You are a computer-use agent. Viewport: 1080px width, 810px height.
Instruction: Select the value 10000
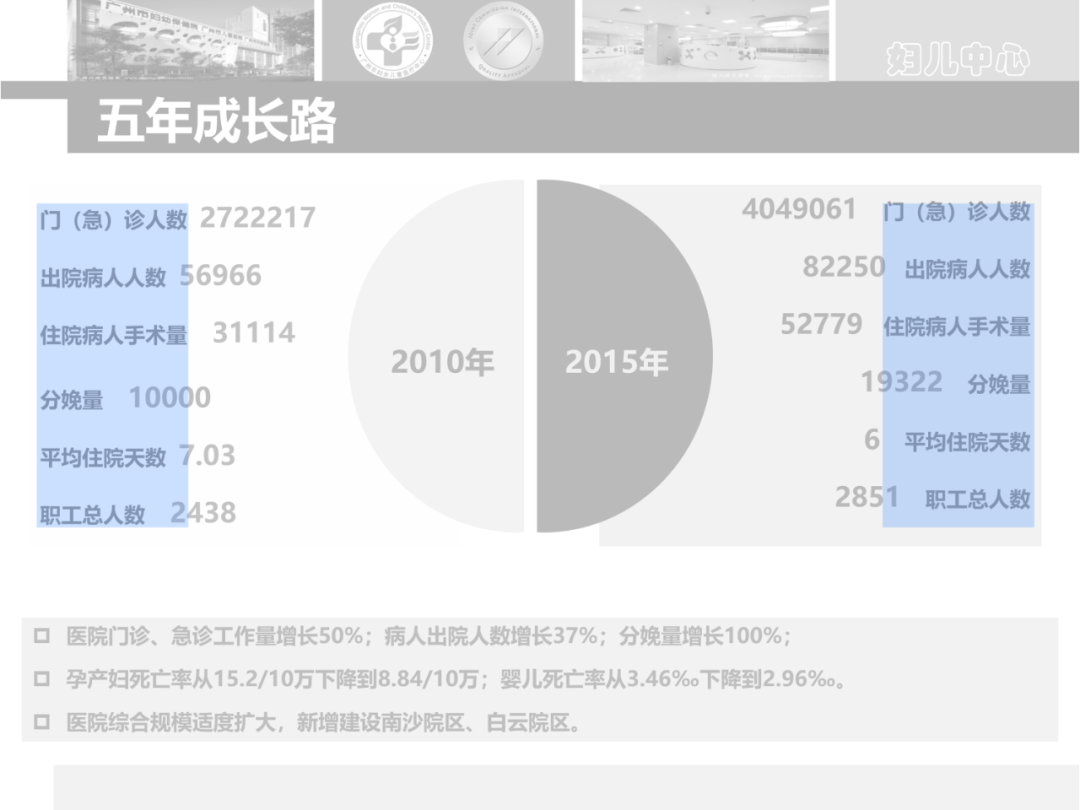[x=170, y=397]
